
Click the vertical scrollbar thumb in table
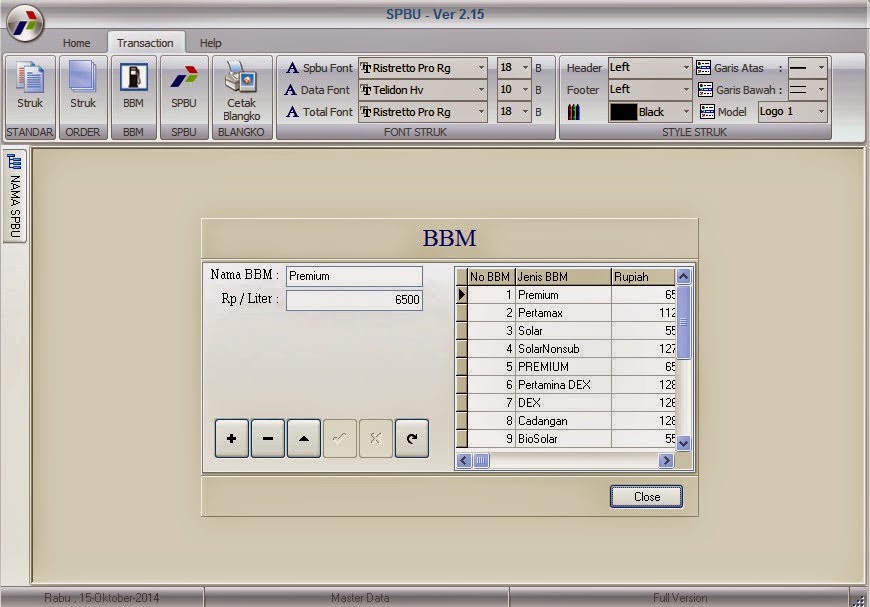click(684, 322)
